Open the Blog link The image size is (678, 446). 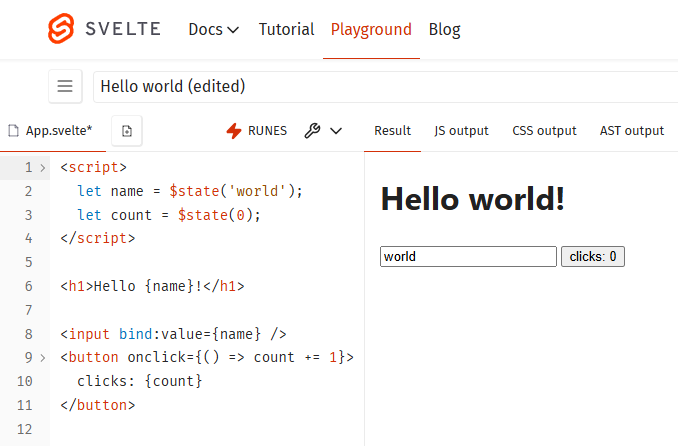click(x=445, y=29)
